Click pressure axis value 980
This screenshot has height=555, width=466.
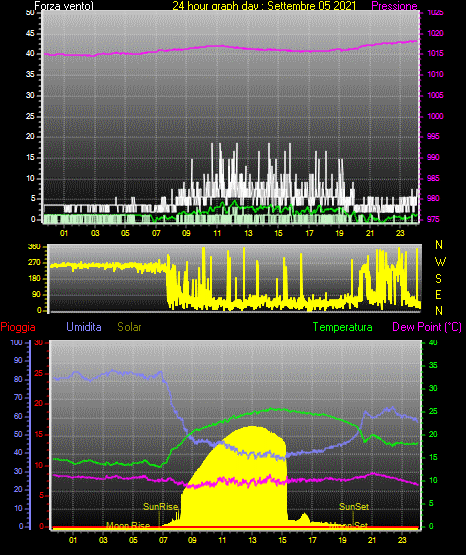point(433,198)
